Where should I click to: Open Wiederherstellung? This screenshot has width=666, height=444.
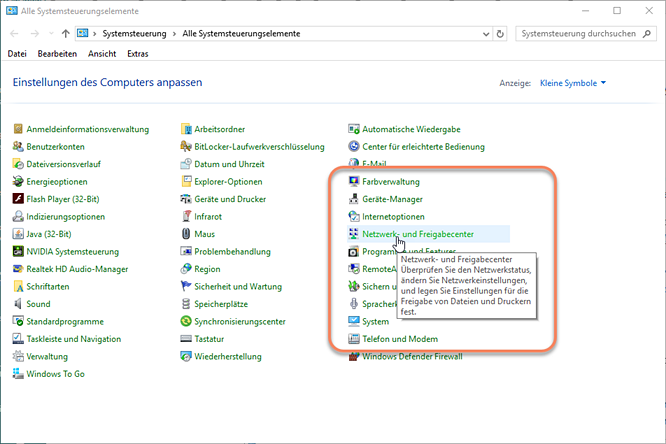[x=228, y=356]
